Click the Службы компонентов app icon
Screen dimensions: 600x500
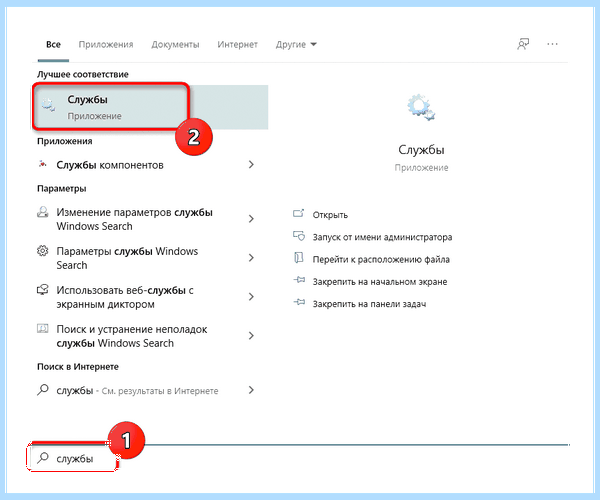pyautogui.click(x=43, y=164)
